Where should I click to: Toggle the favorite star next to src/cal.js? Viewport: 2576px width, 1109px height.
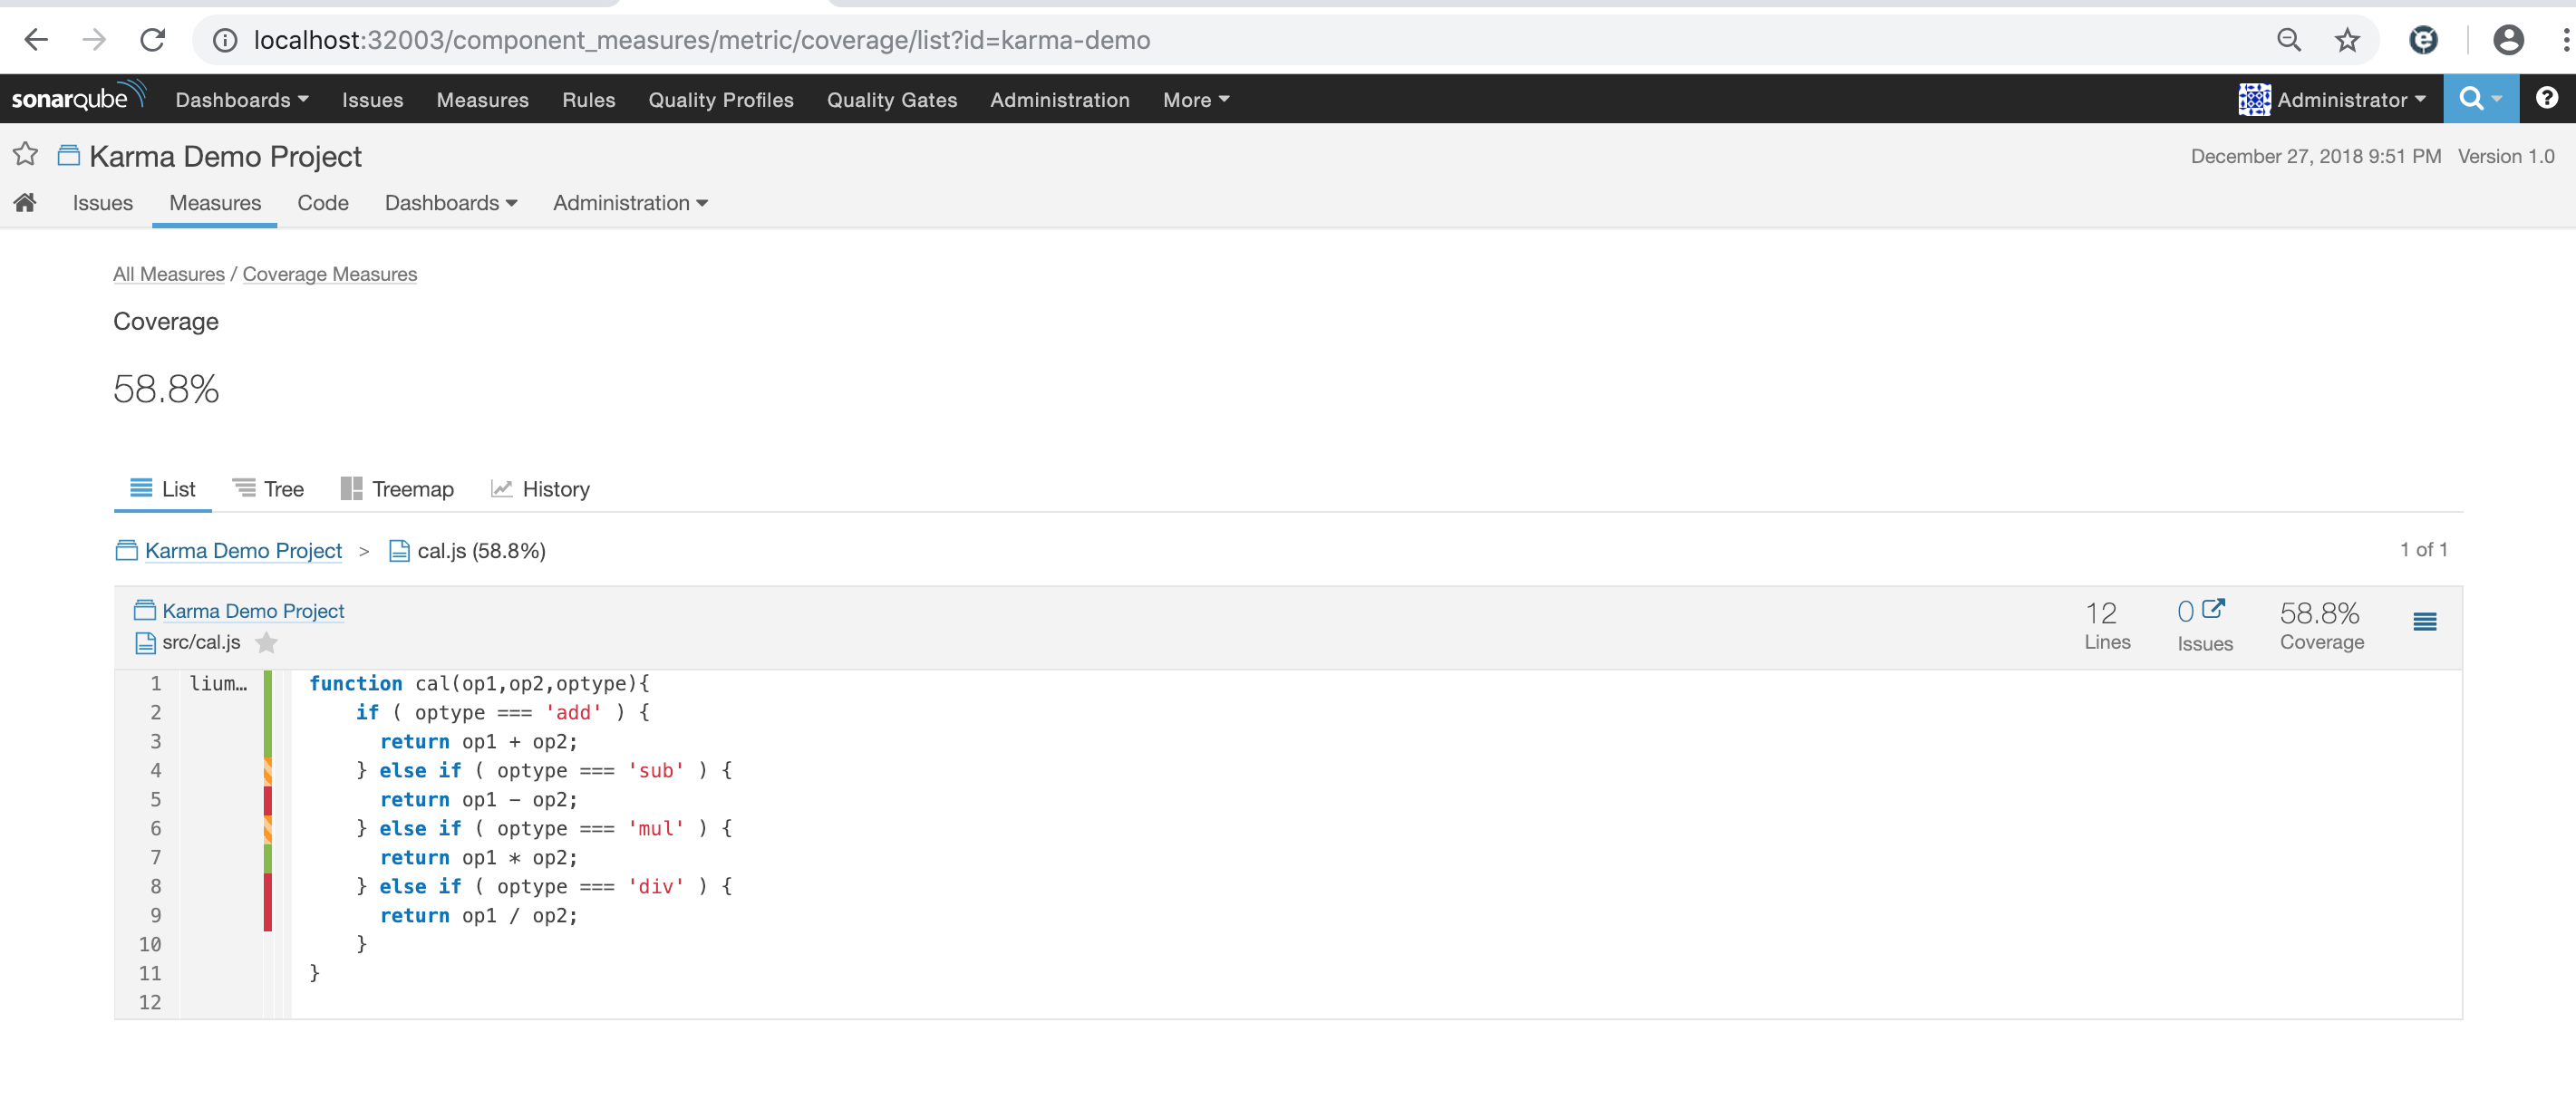click(266, 643)
